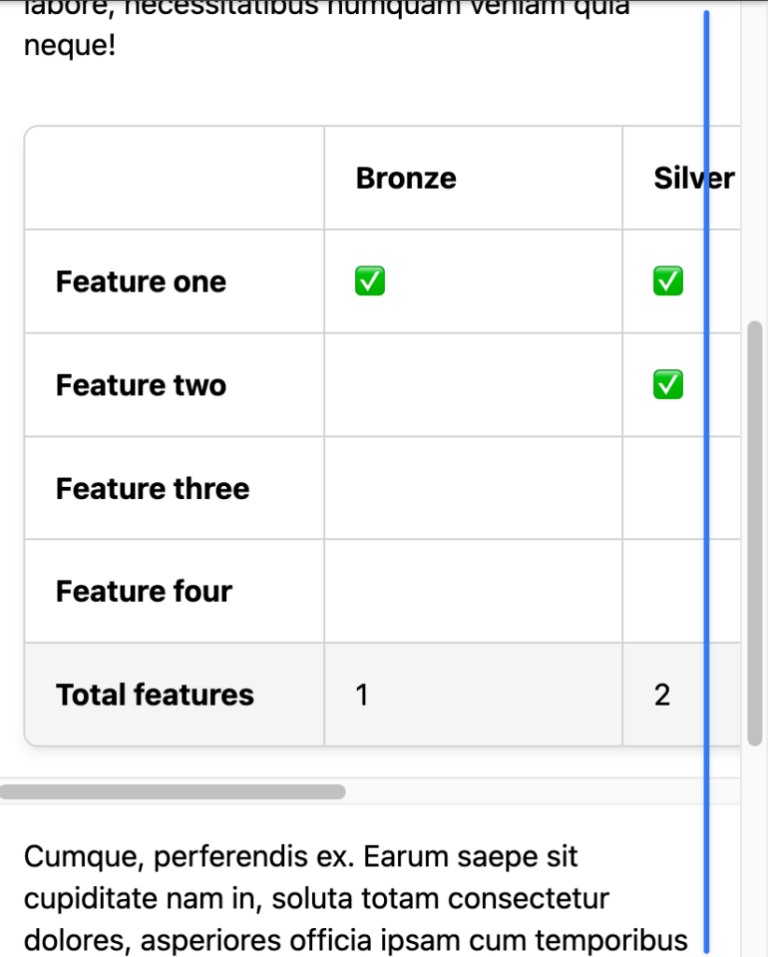Click Bronze total features value 1
The image size is (768, 957).
coord(362,695)
